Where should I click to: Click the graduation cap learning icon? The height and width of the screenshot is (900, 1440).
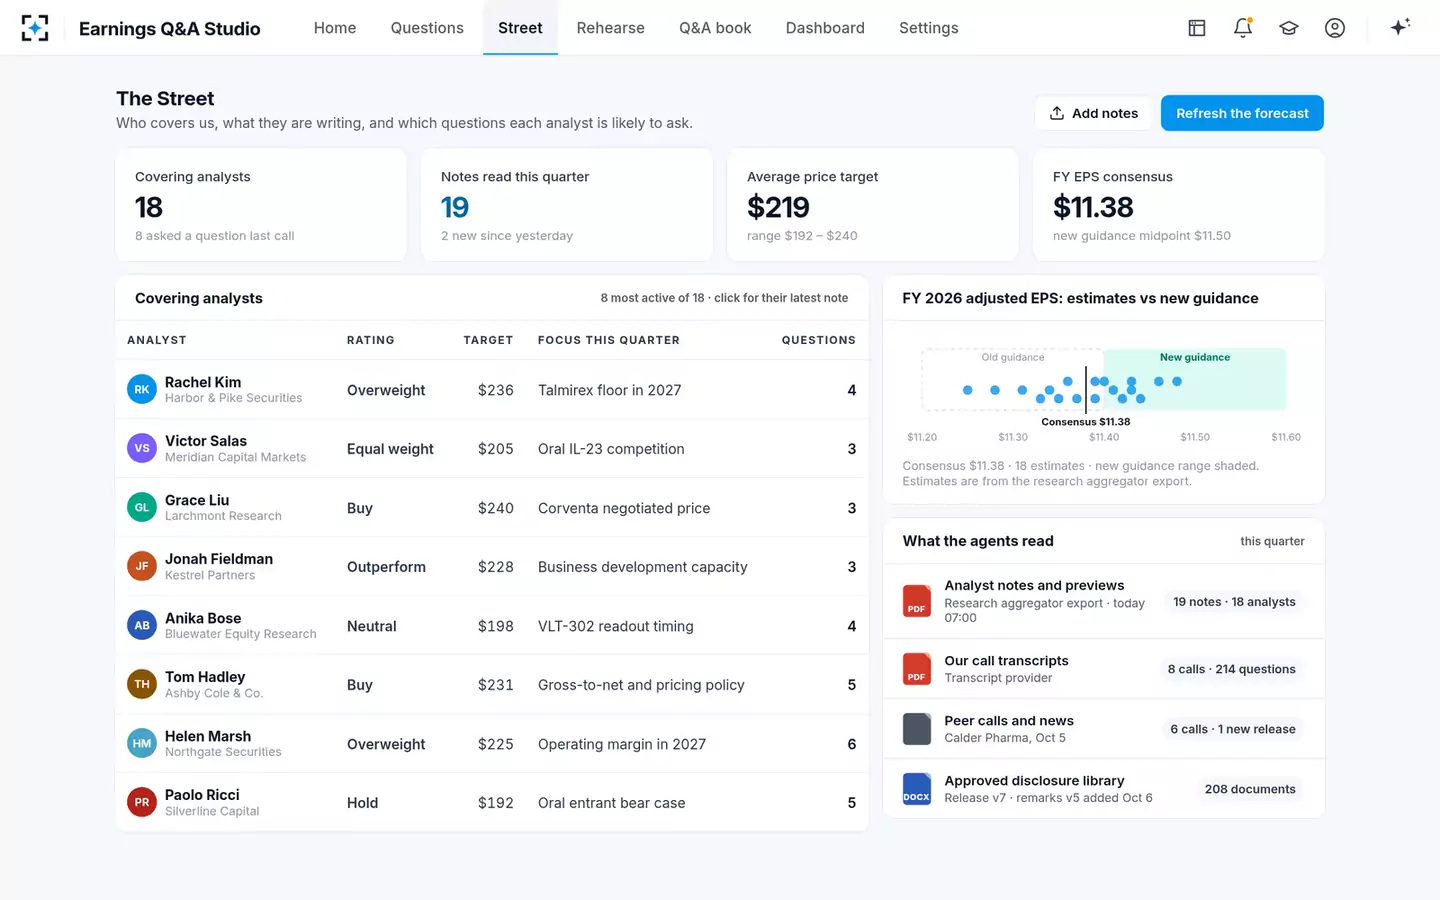[1289, 28]
